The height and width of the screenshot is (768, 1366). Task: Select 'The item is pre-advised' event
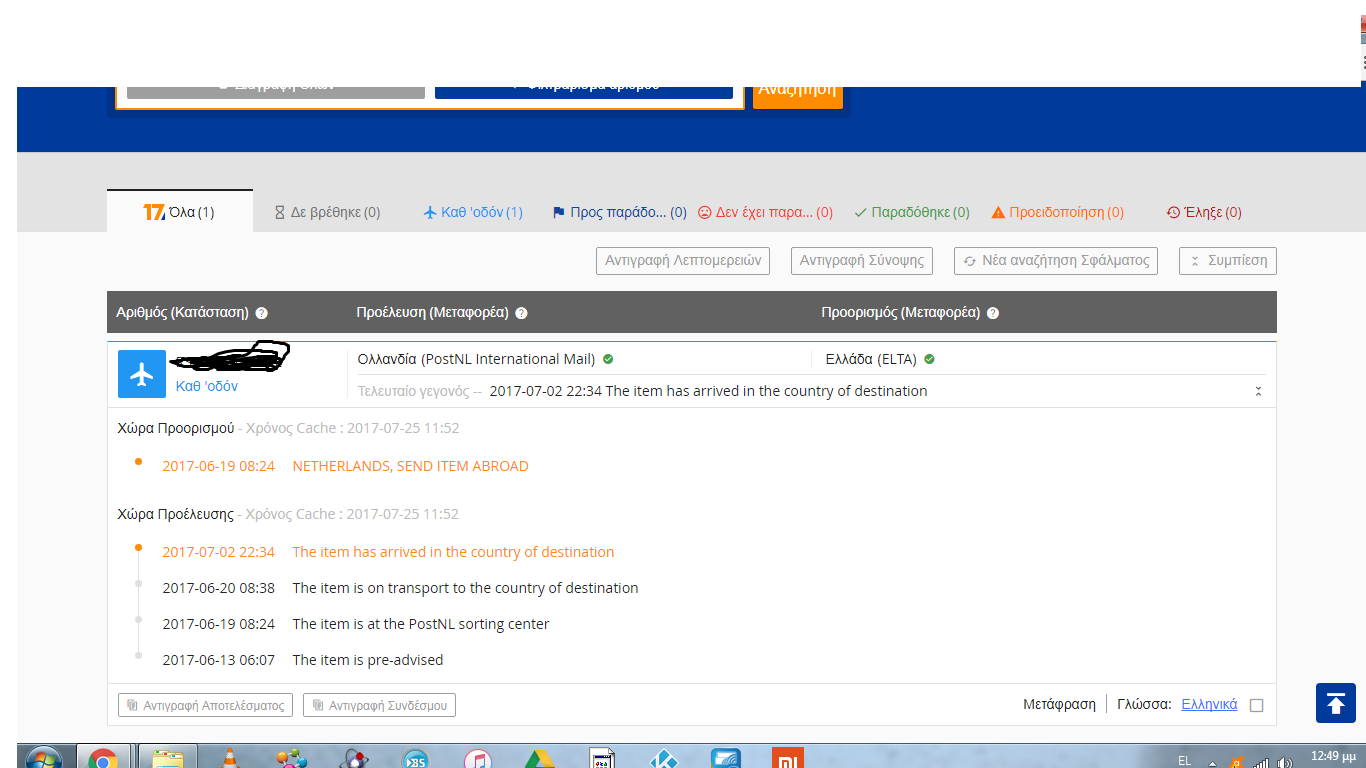368,660
